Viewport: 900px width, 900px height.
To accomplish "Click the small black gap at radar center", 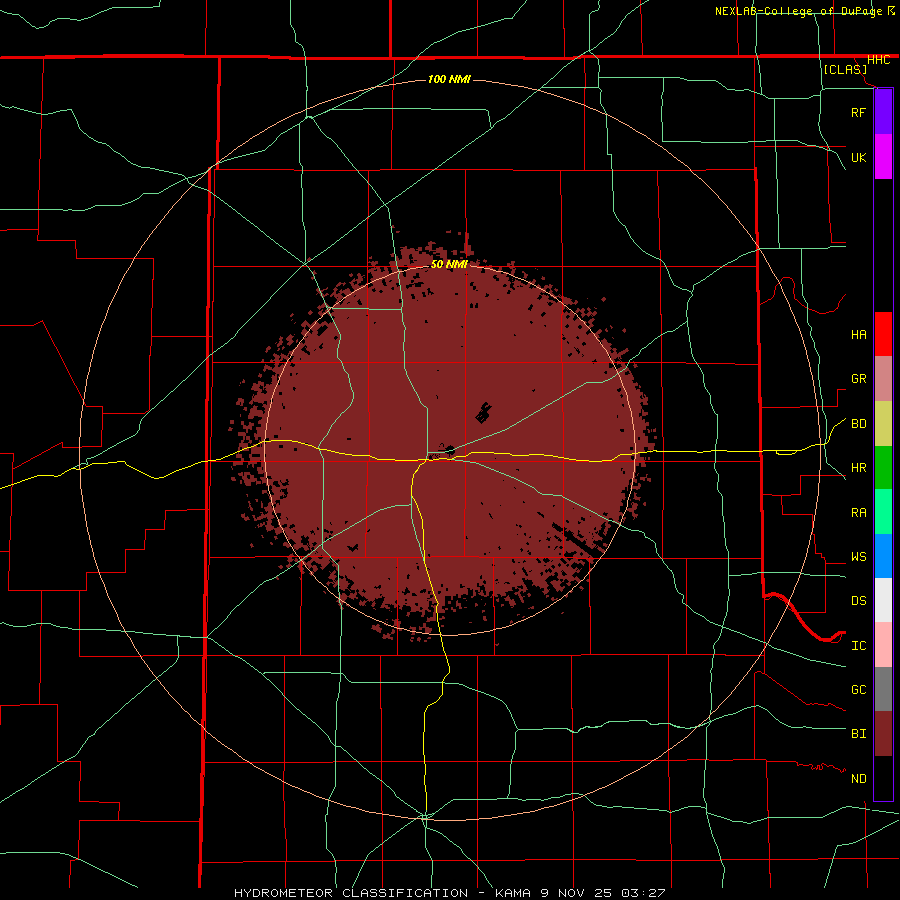I will 449,451.
